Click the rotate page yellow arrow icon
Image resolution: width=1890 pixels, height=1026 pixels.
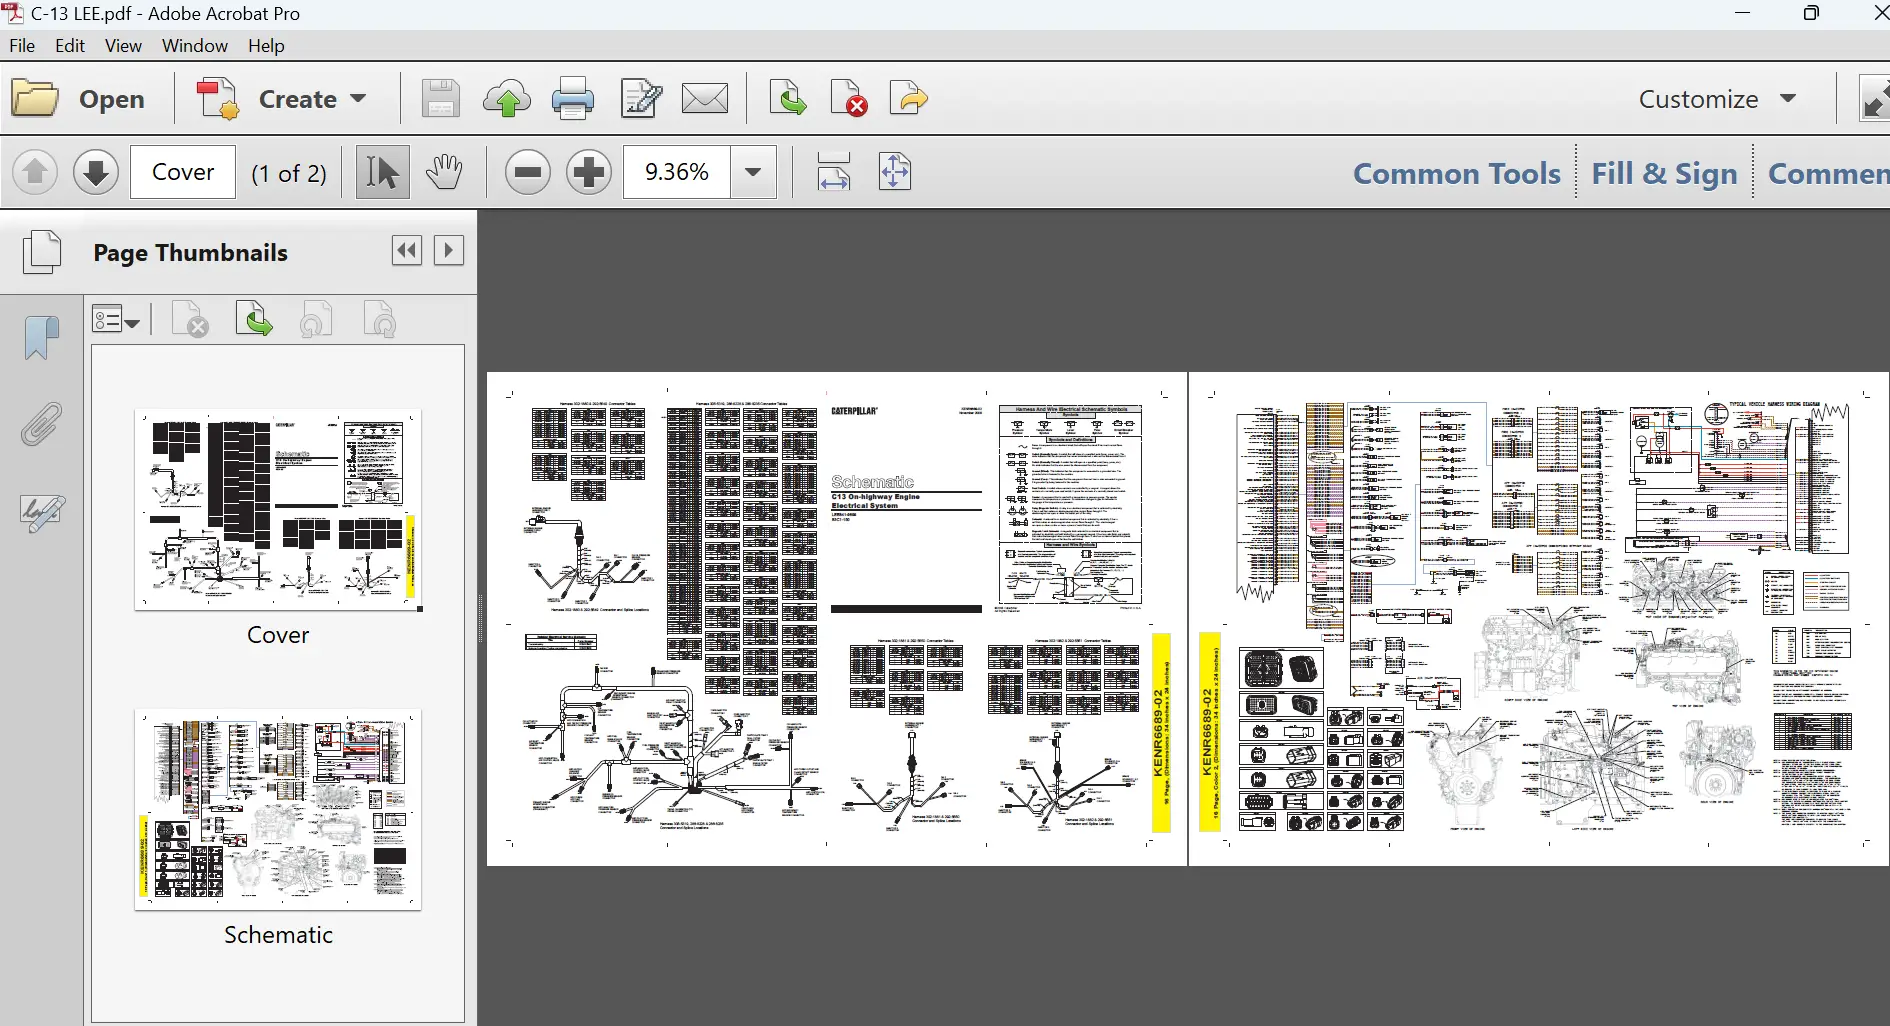tap(908, 99)
